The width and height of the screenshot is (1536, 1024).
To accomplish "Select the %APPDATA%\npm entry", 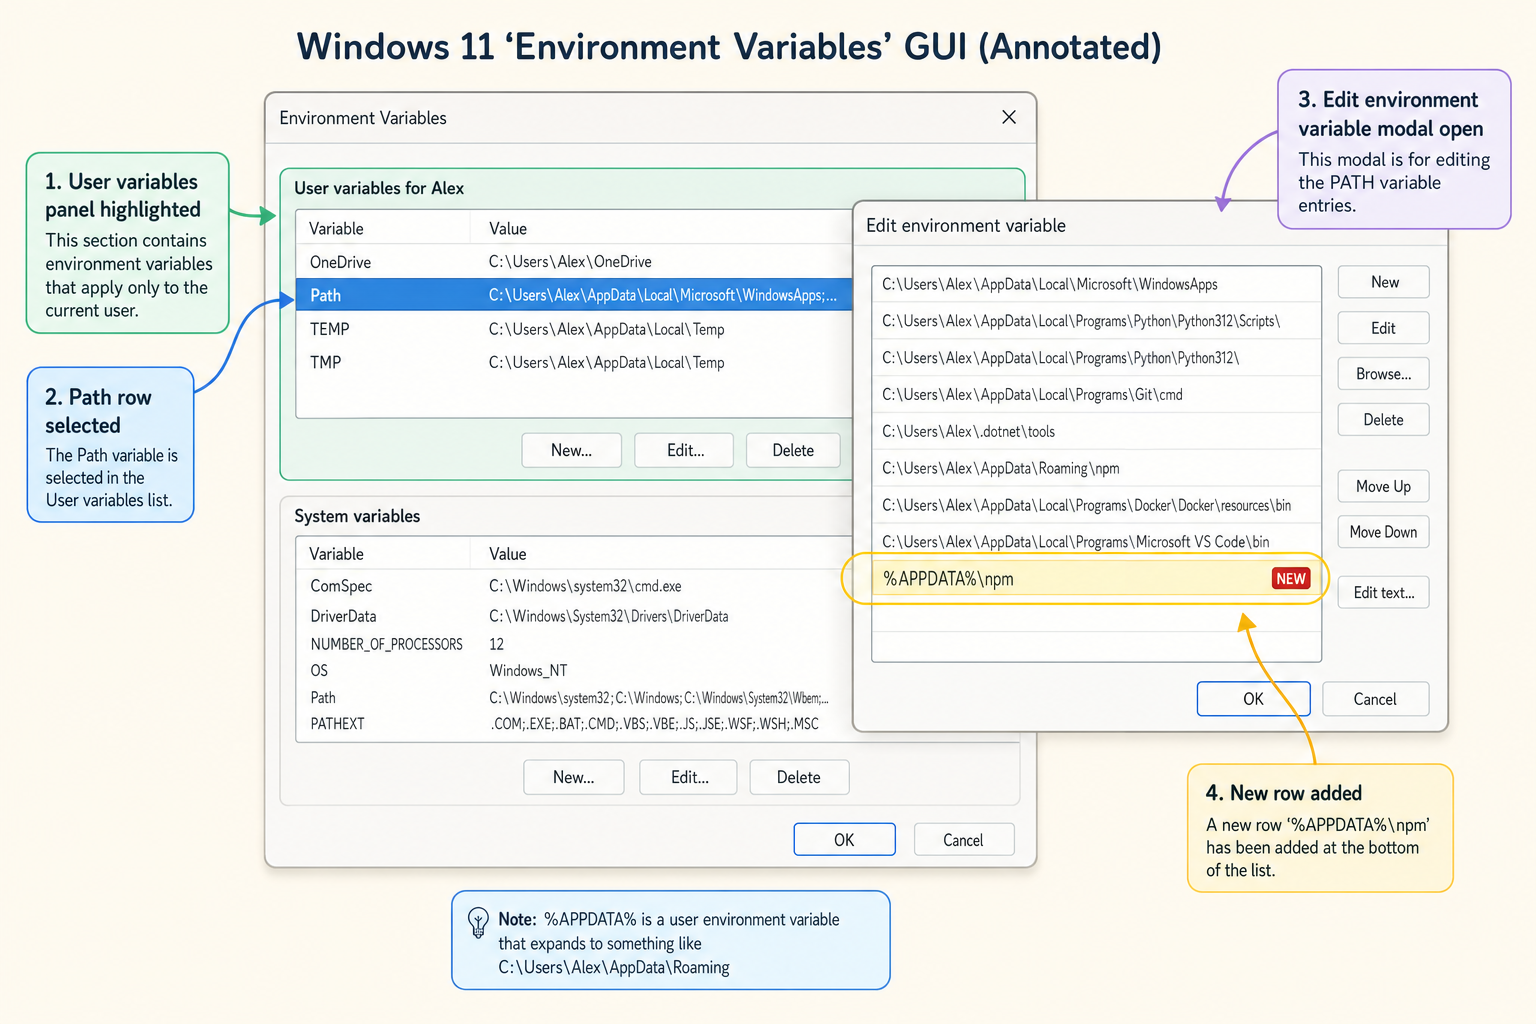I will [x=1096, y=578].
